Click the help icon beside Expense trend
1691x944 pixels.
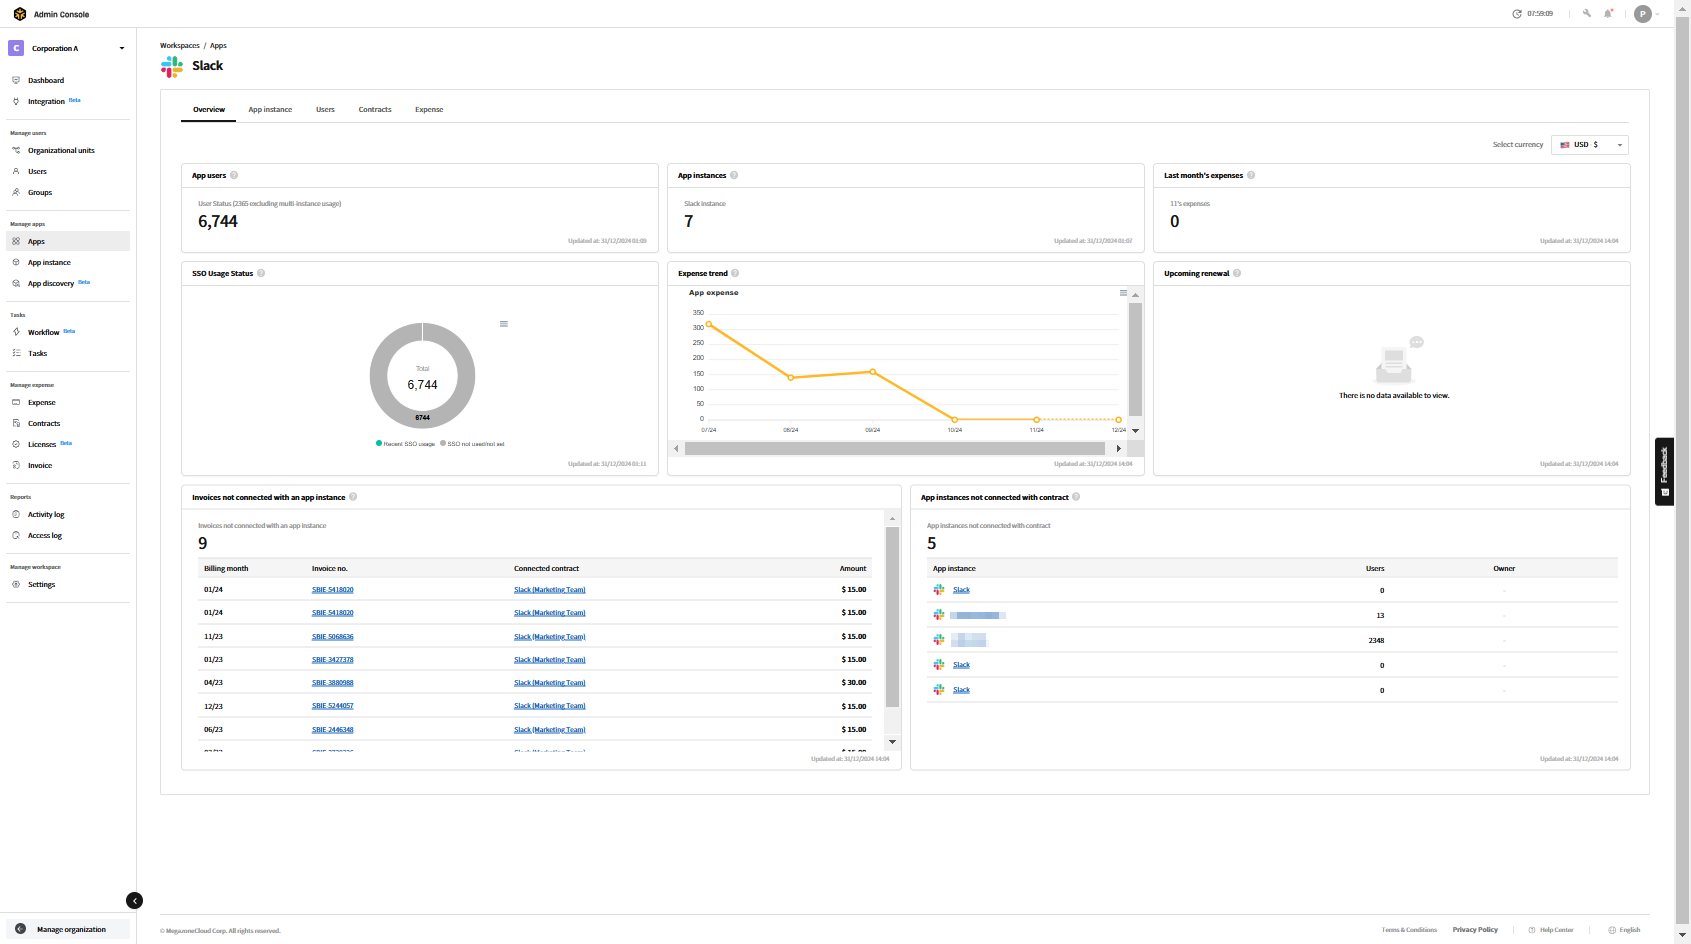[735, 273]
